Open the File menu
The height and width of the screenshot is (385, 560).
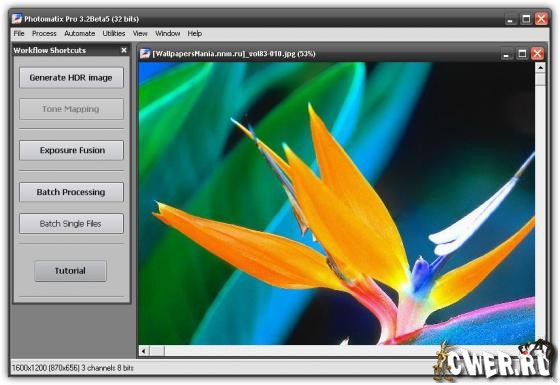[x=19, y=34]
